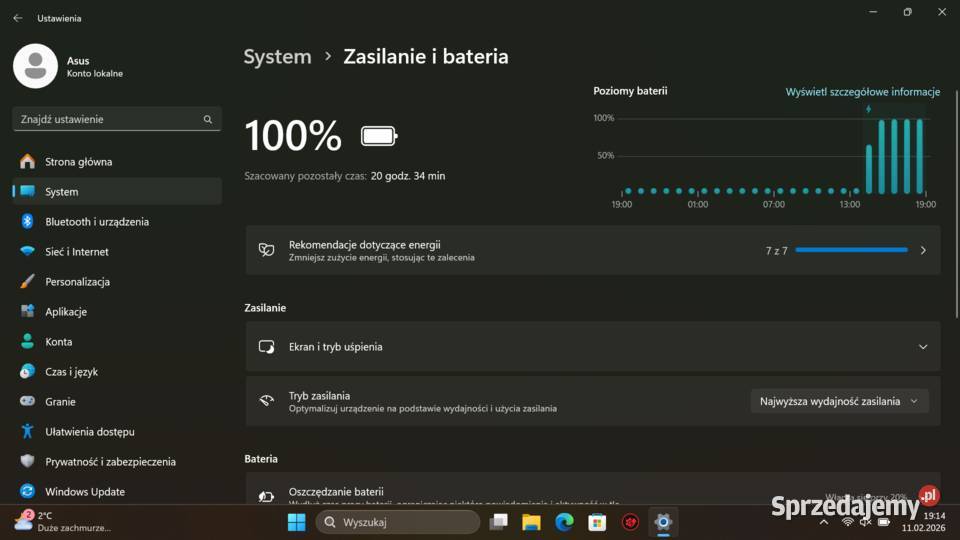Select System in the sidebar

(x=117, y=192)
